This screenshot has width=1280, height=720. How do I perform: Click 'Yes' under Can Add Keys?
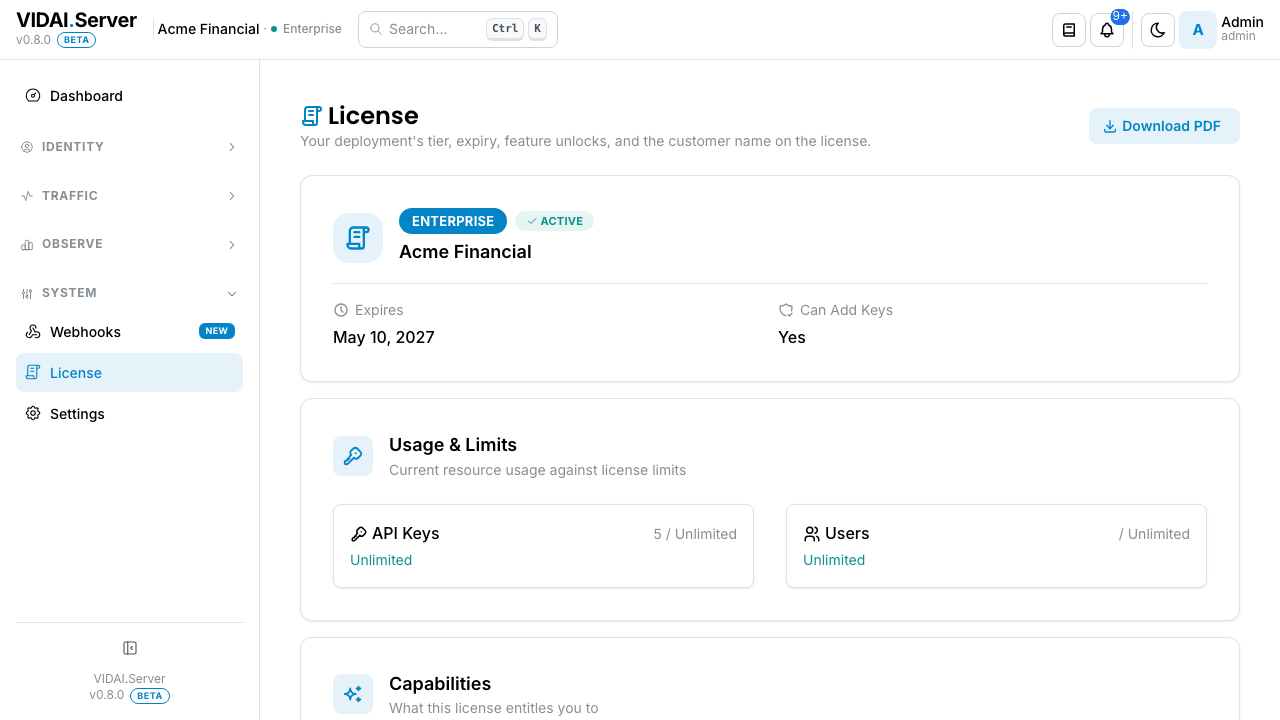(792, 338)
